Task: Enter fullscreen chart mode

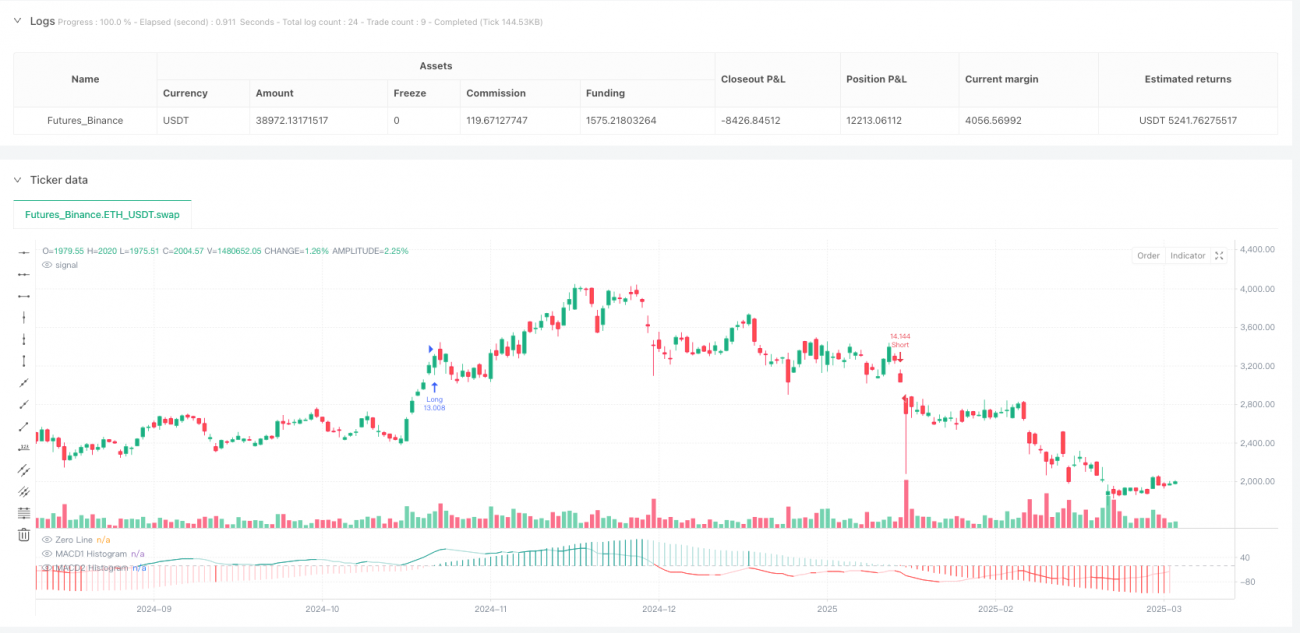Action: (x=1219, y=256)
